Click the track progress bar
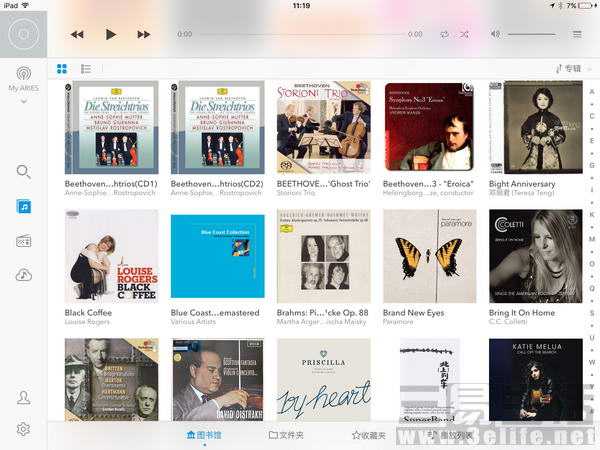The height and width of the screenshot is (450, 600). (301, 34)
